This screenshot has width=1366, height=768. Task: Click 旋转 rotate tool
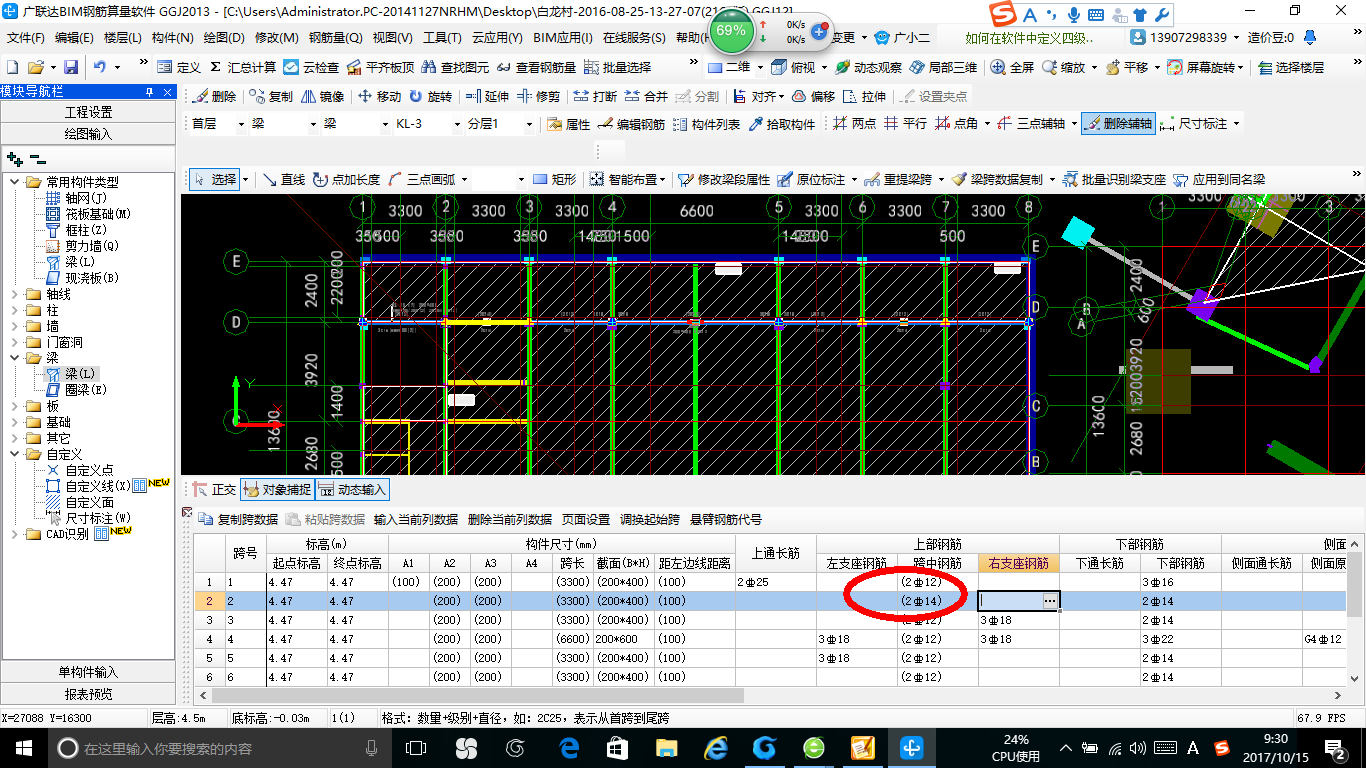(430, 96)
